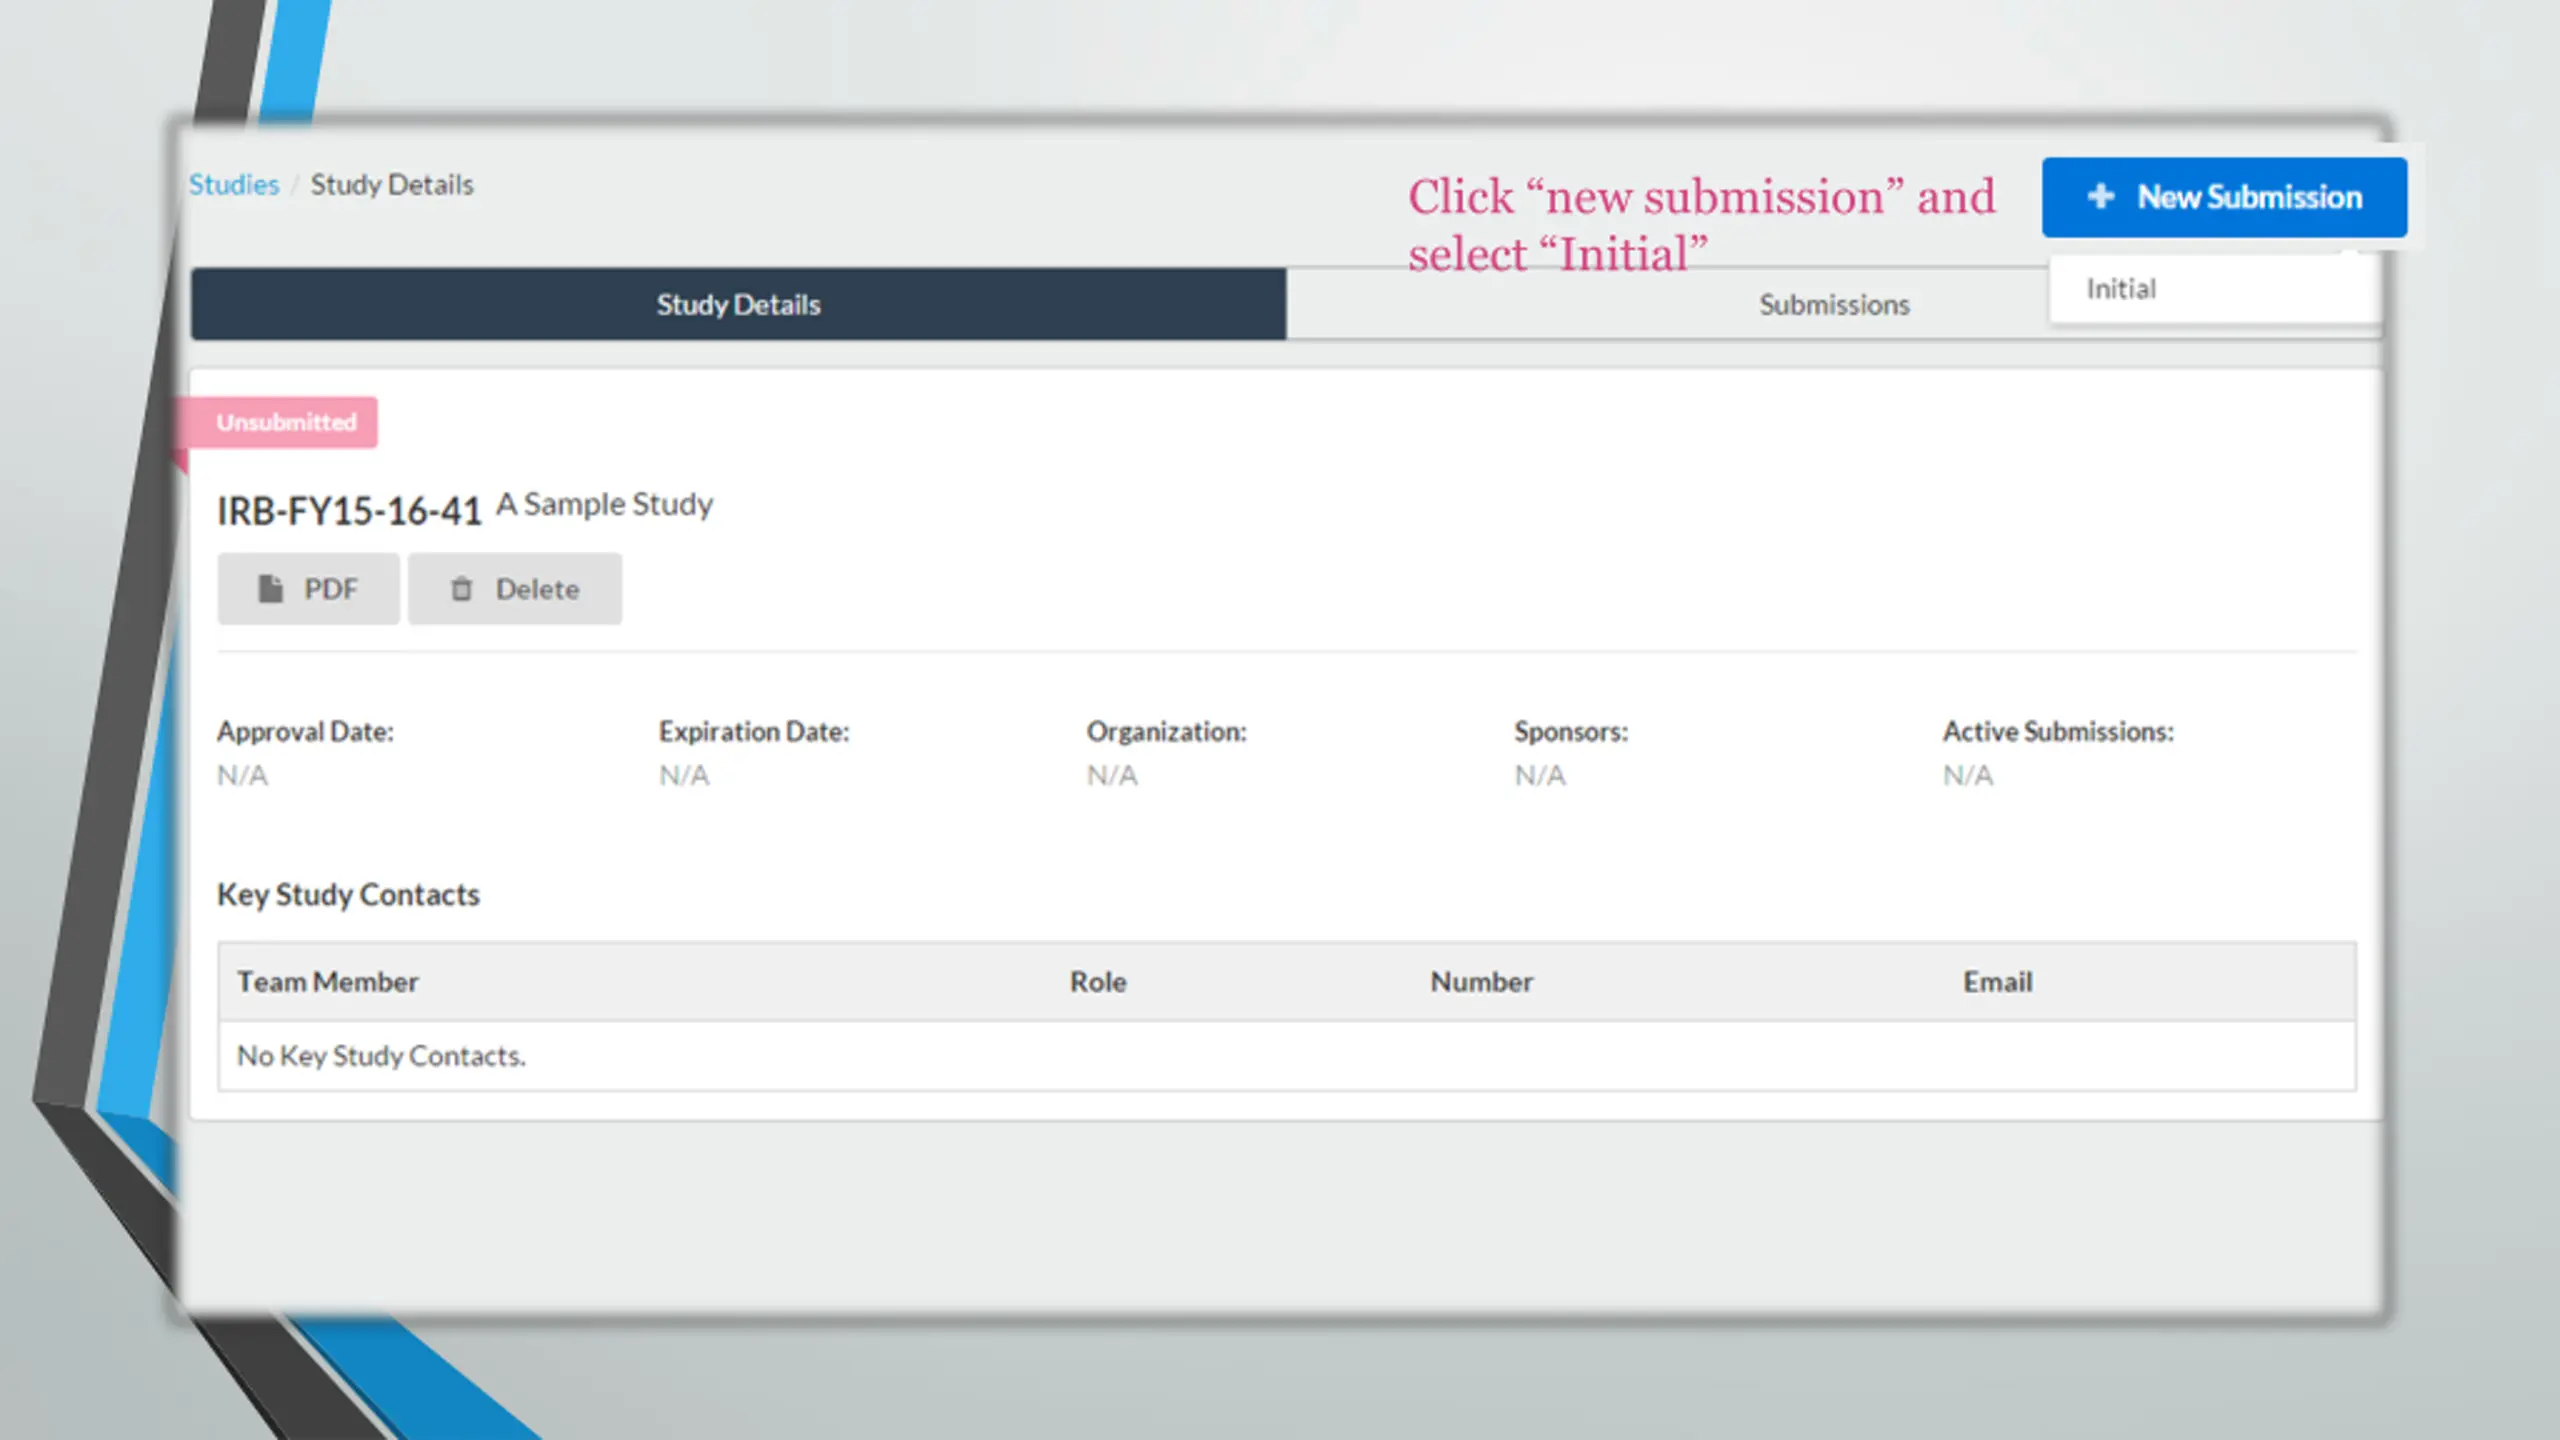Image resolution: width=2560 pixels, height=1440 pixels.
Task: Click the Team Member column header
Action: pos(328,982)
